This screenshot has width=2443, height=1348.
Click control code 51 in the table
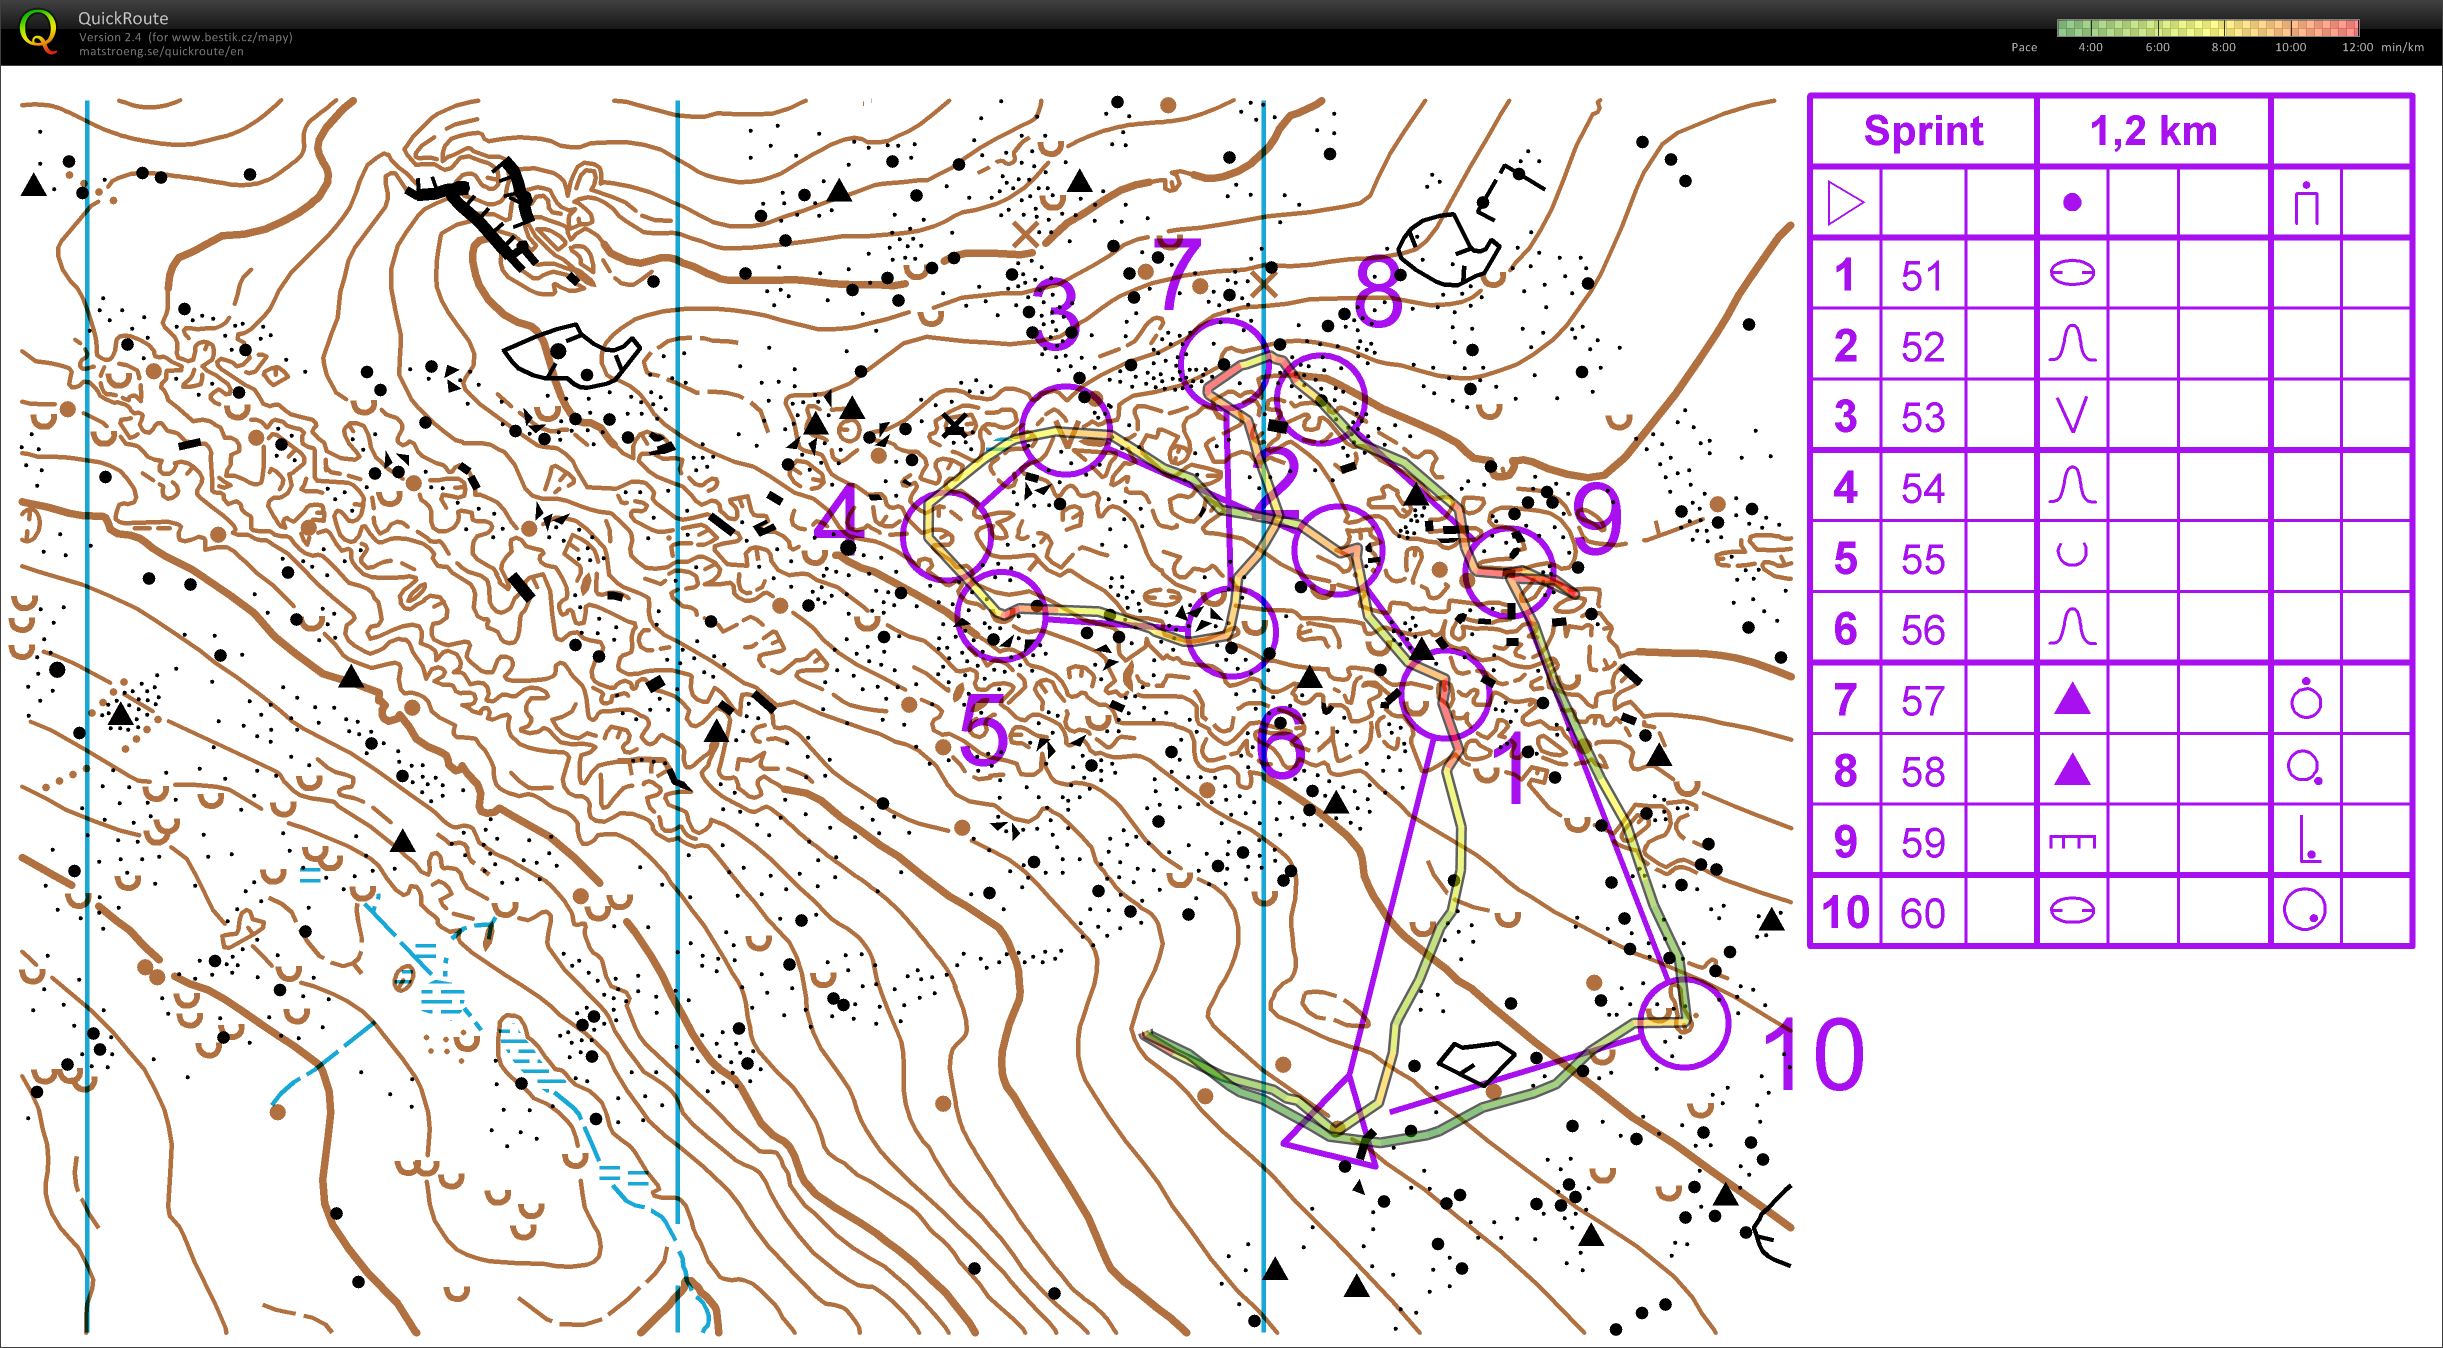coord(1922,276)
